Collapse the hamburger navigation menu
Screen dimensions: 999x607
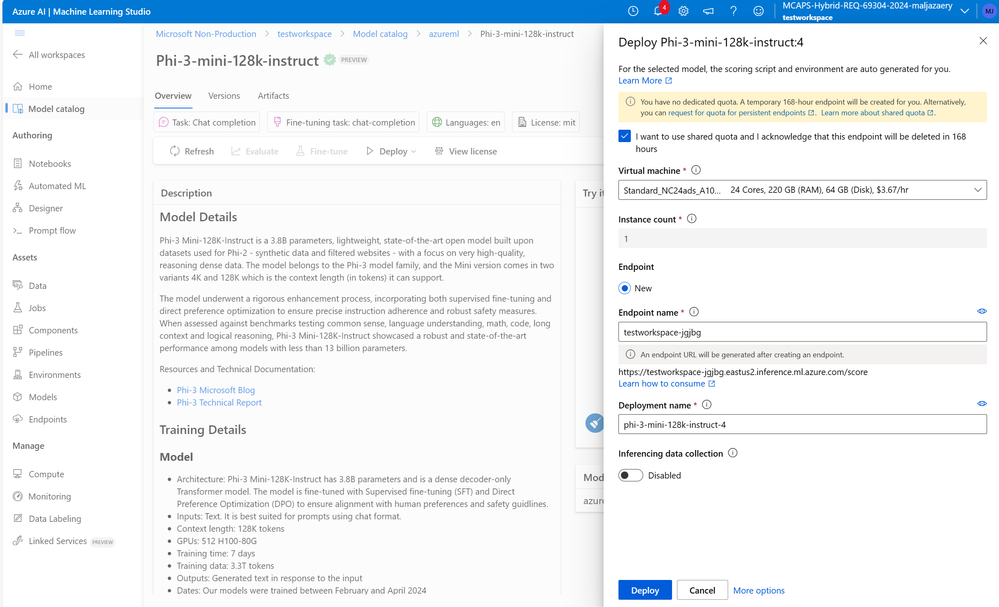pyautogui.click(x=20, y=33)
